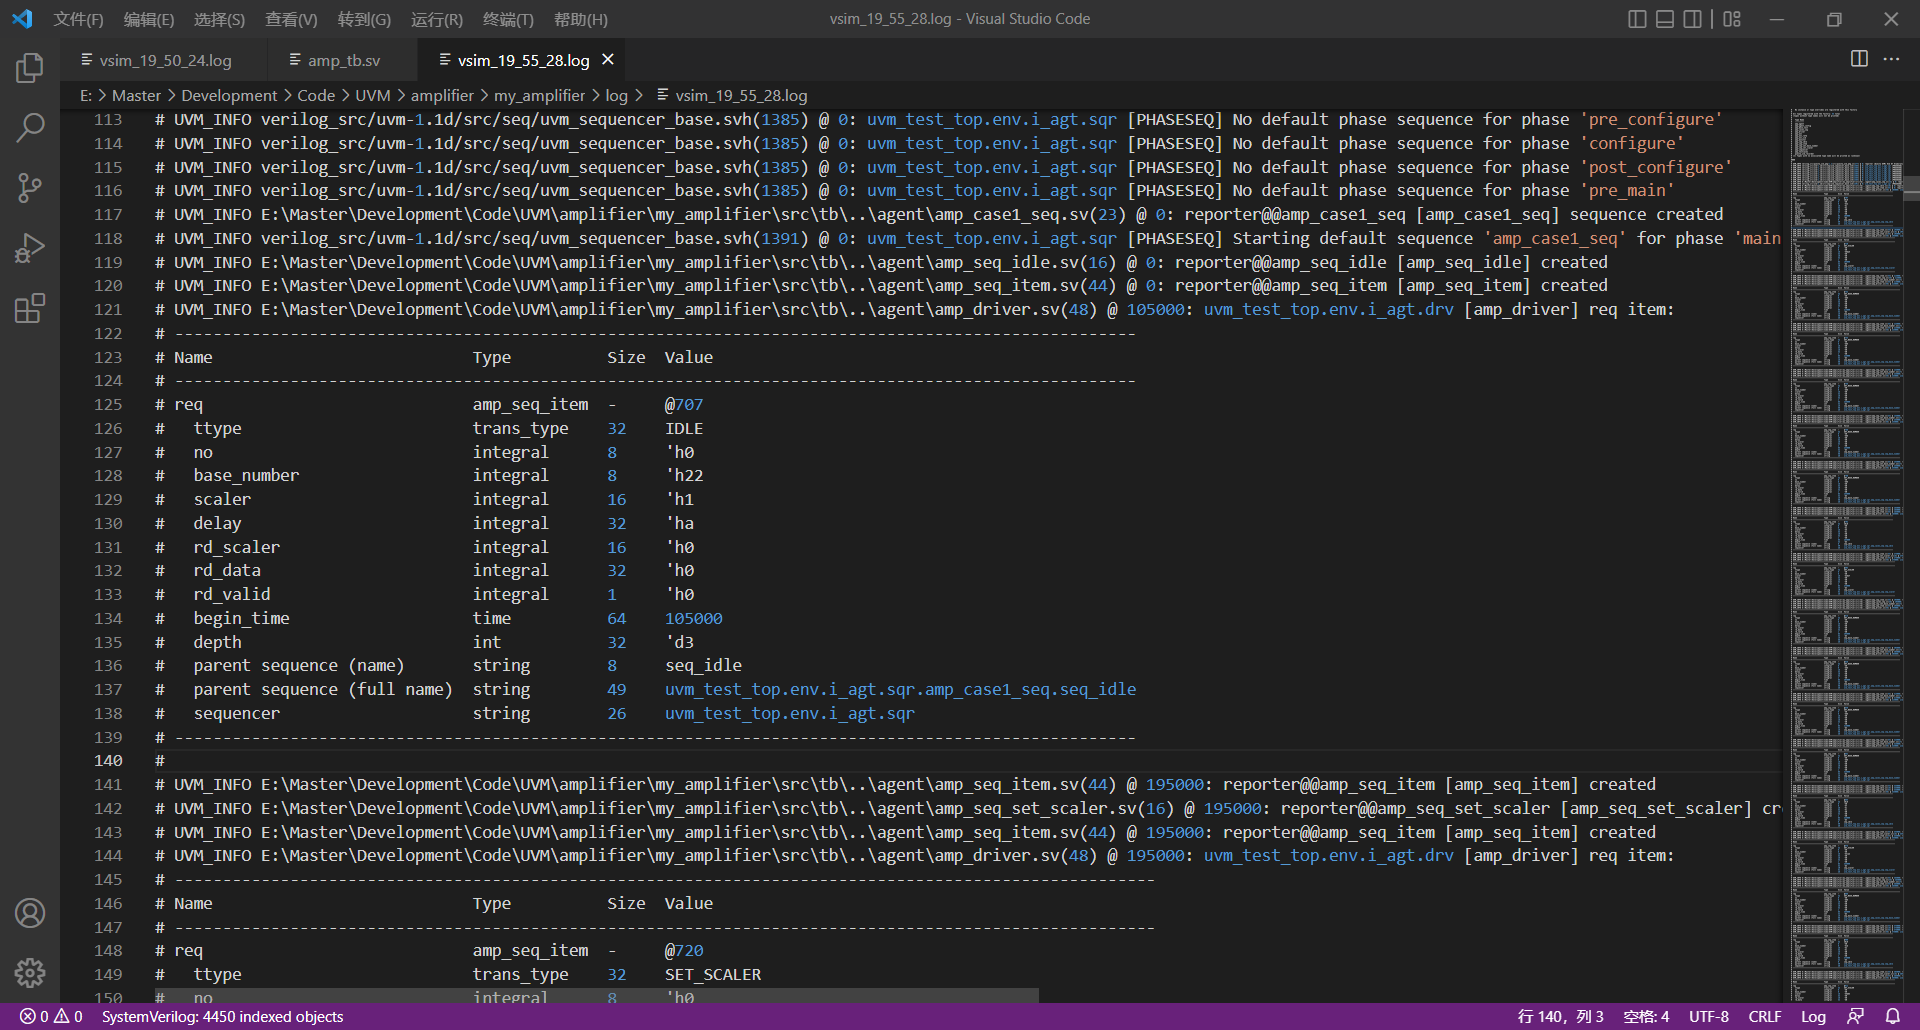Open the 编辑(E) menu
This screenshot has height=1030, width=1920.
[x=149, y=19]
